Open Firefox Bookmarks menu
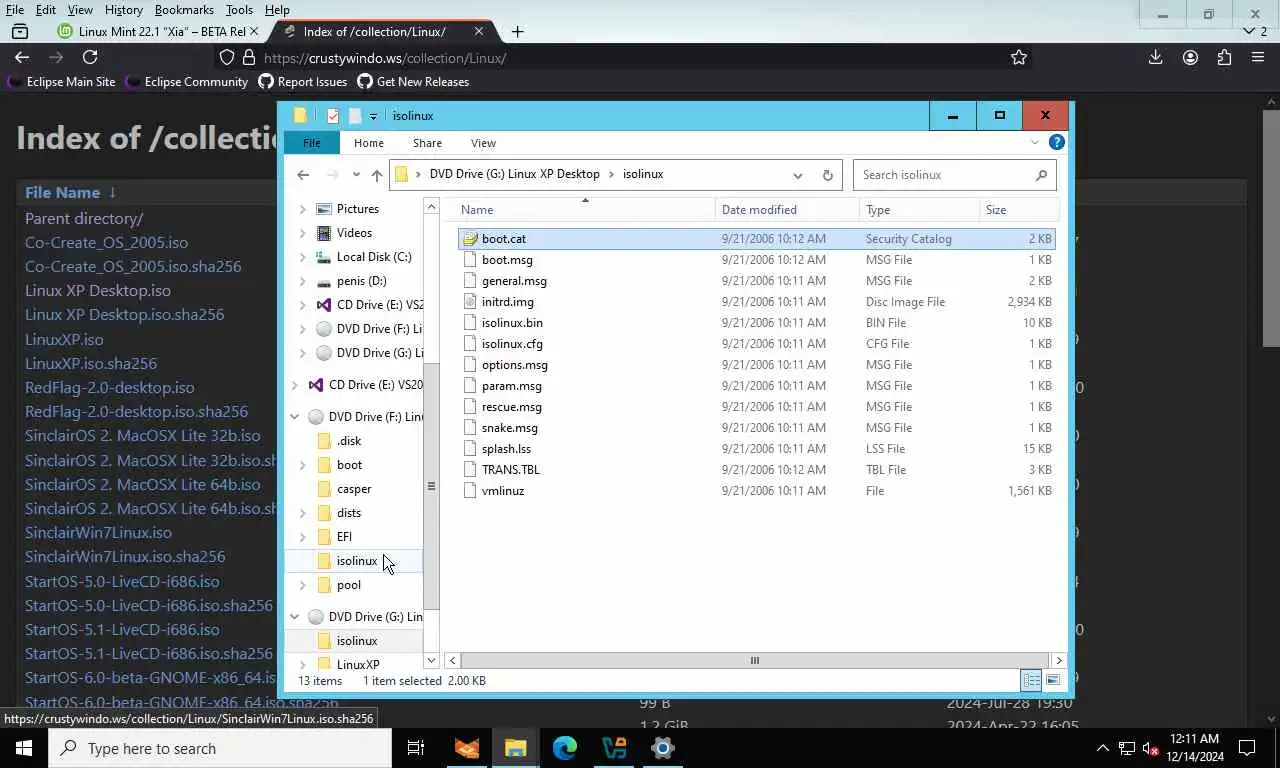The width and height of the screenshot is (1280, 768). tap(184, 10)
